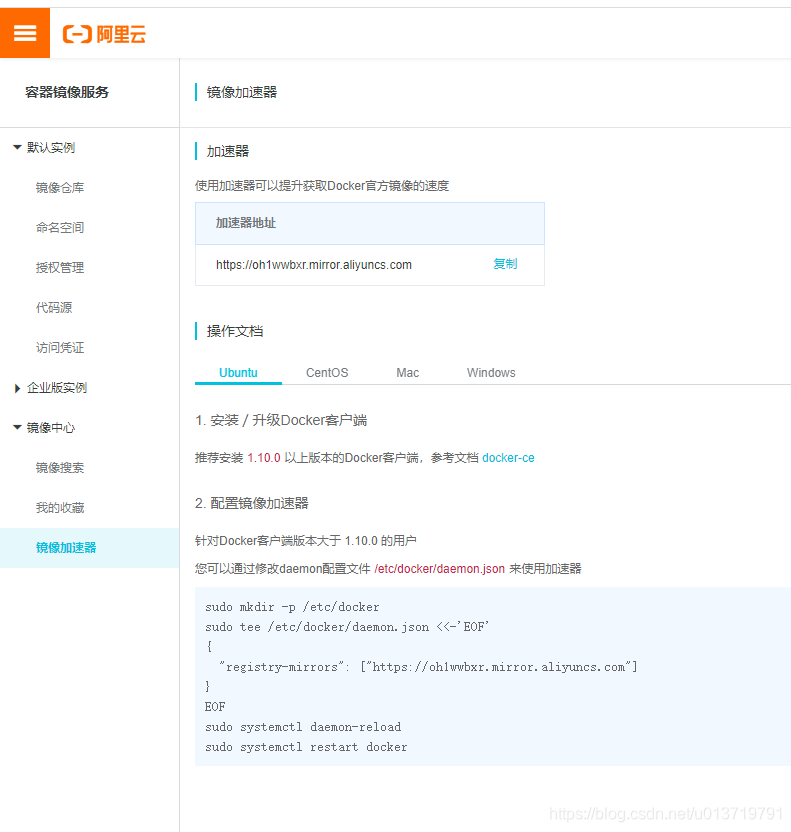Click the 'sudo systemctl restart docker' line
791x832 pixels.
[306, 747]
